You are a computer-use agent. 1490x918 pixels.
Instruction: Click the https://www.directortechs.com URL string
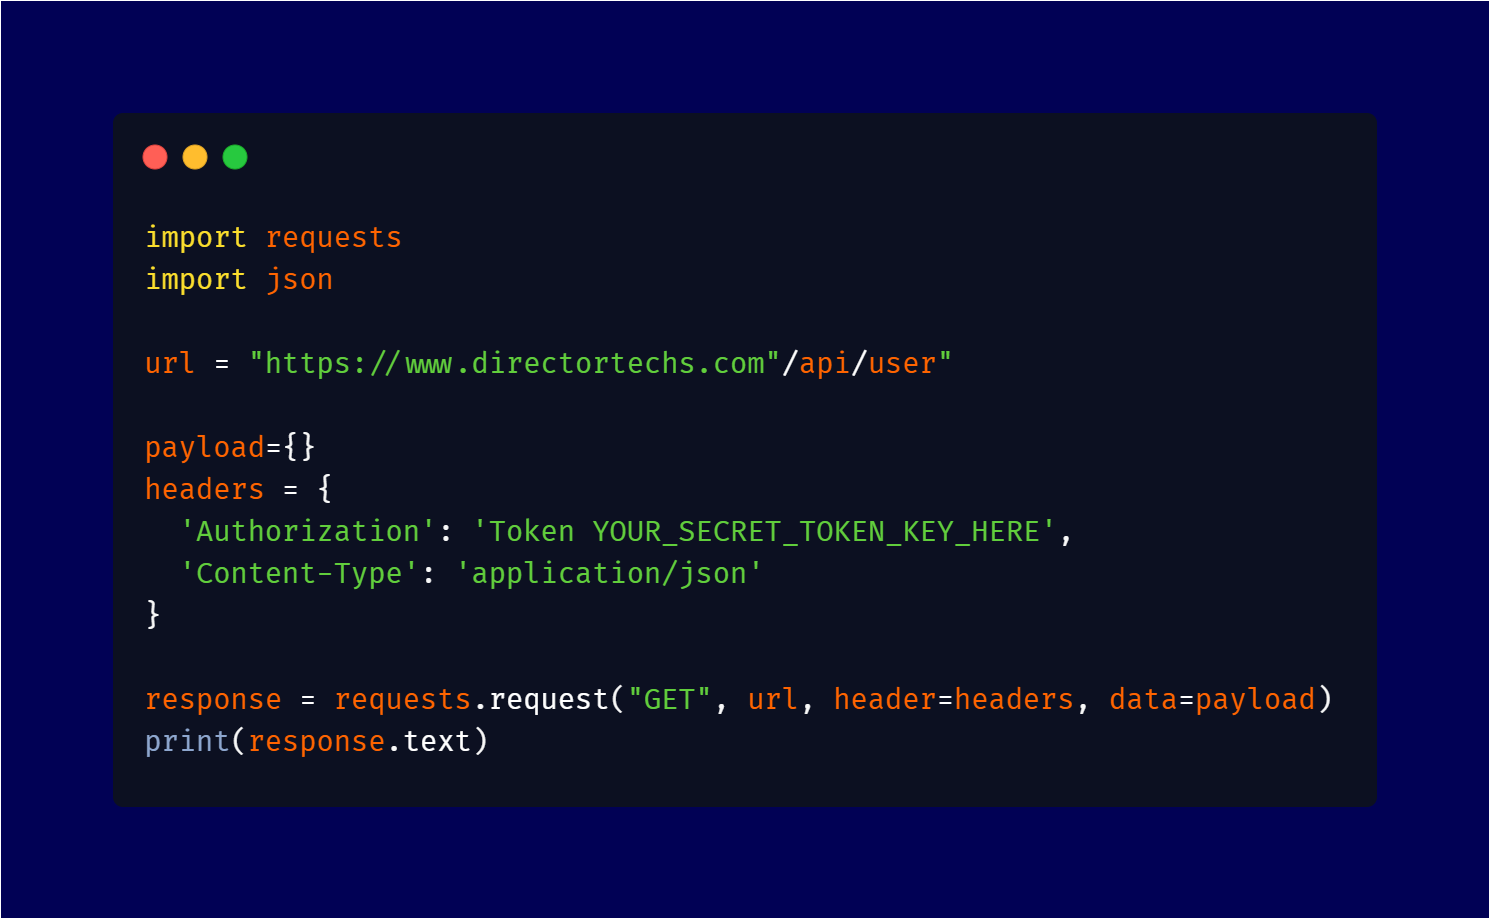pyautogui.click(x=514, y=363)
